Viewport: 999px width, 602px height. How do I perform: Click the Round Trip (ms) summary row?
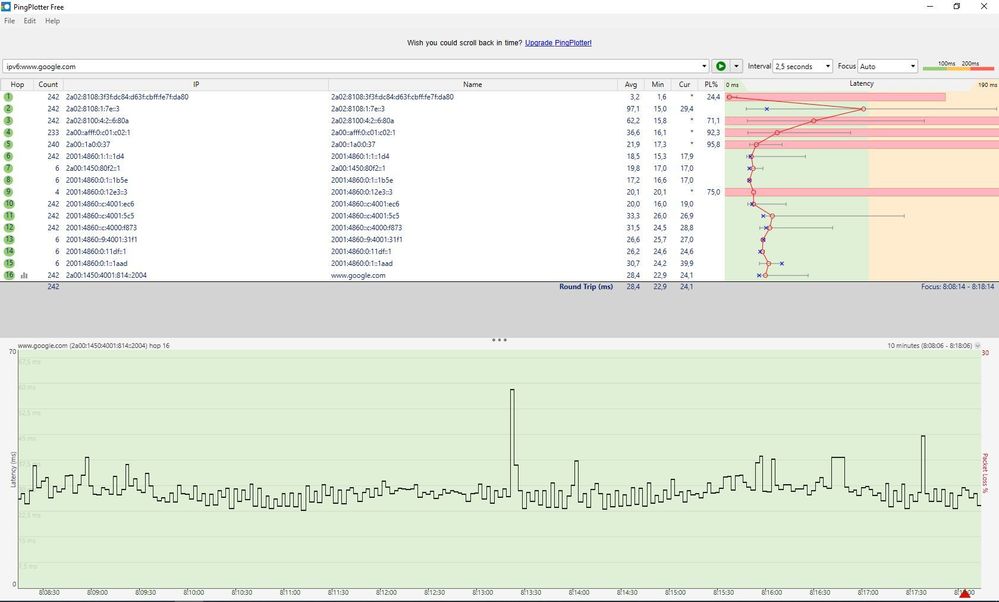(588, 286)
